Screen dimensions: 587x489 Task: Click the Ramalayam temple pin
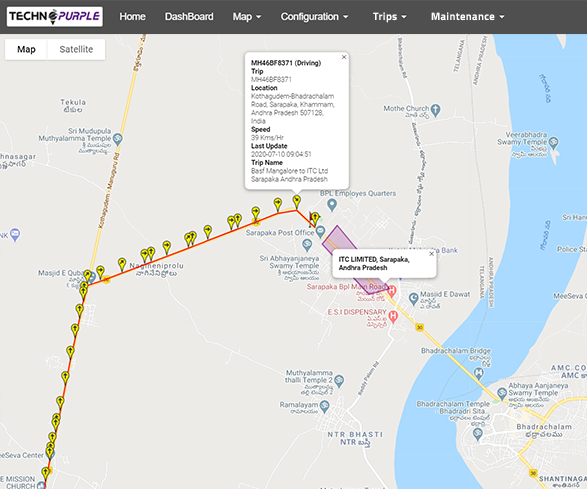click(325, 406)
